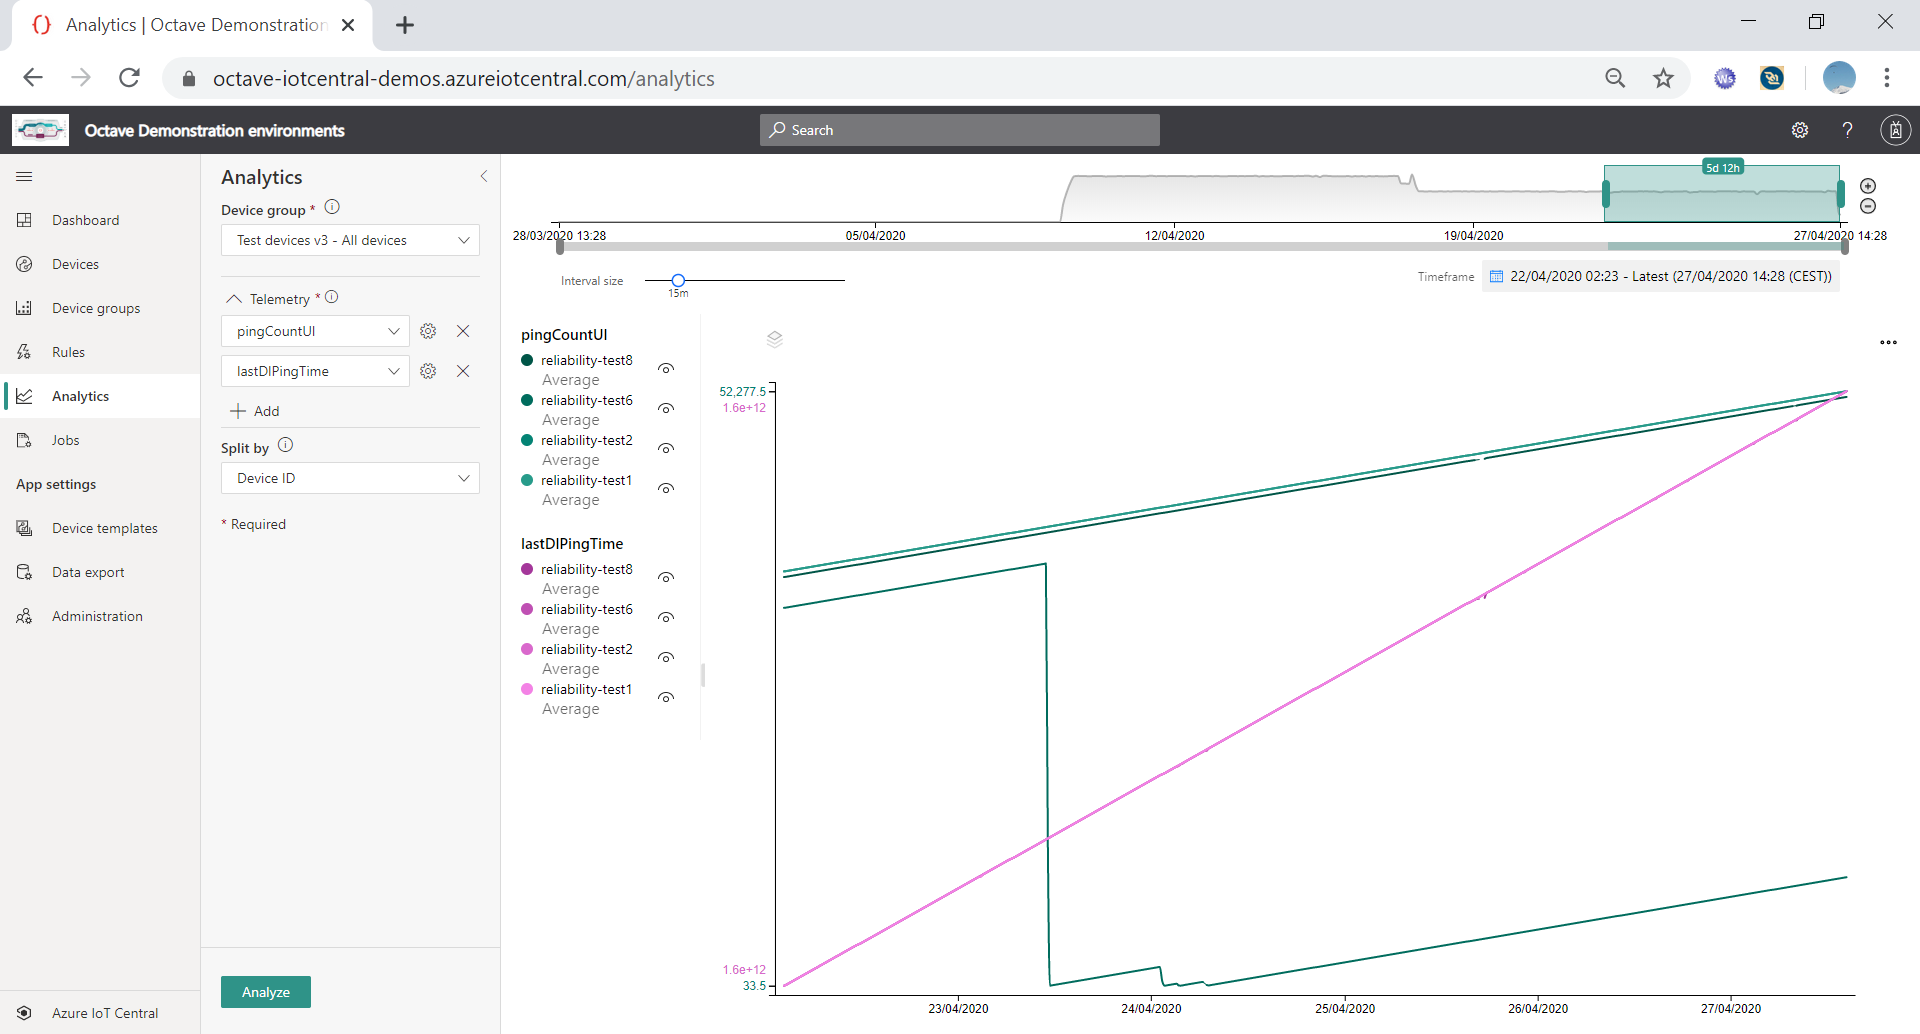Image resolution: width=1920 pixels, height=1034 pixels.
Task: Toggle visibility of lastDIPingTime reliability-test1
Action: pyautogui.click(x=666, y=698)
